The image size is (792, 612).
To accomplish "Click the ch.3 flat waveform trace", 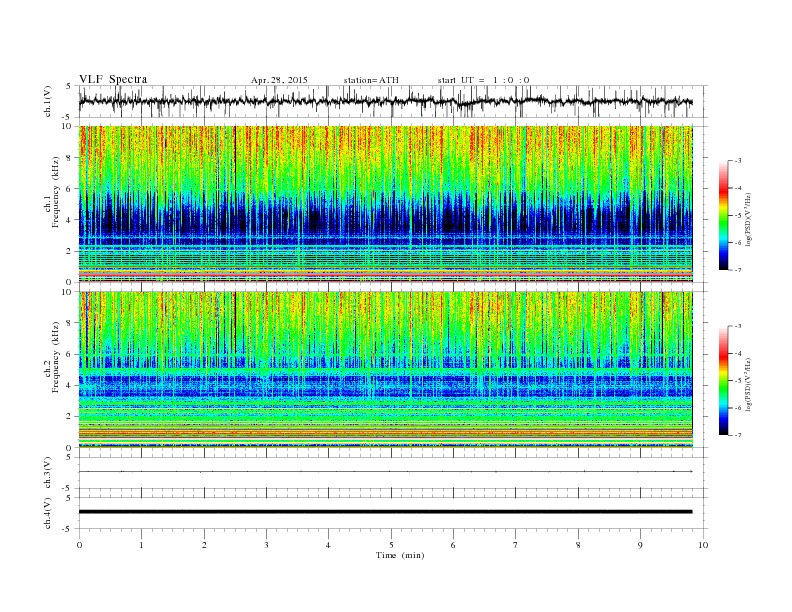I will pos(385,472).
